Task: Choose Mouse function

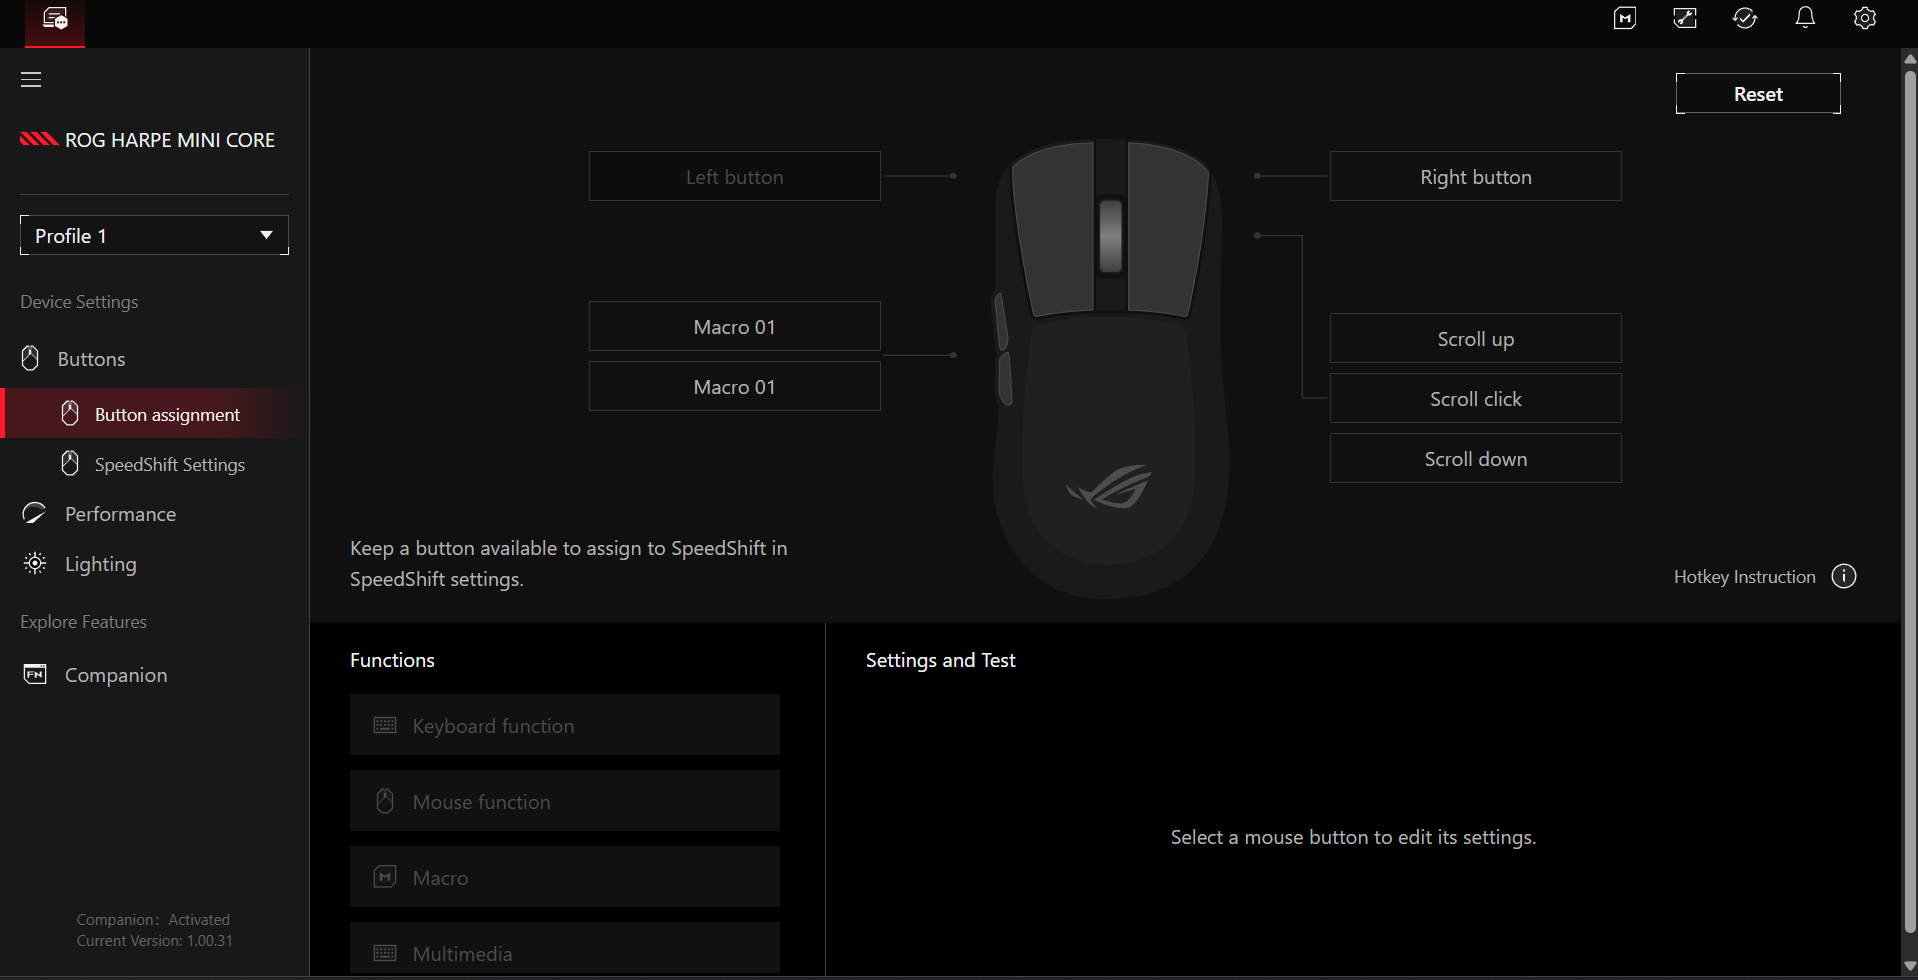Action: tap(565, 801)
